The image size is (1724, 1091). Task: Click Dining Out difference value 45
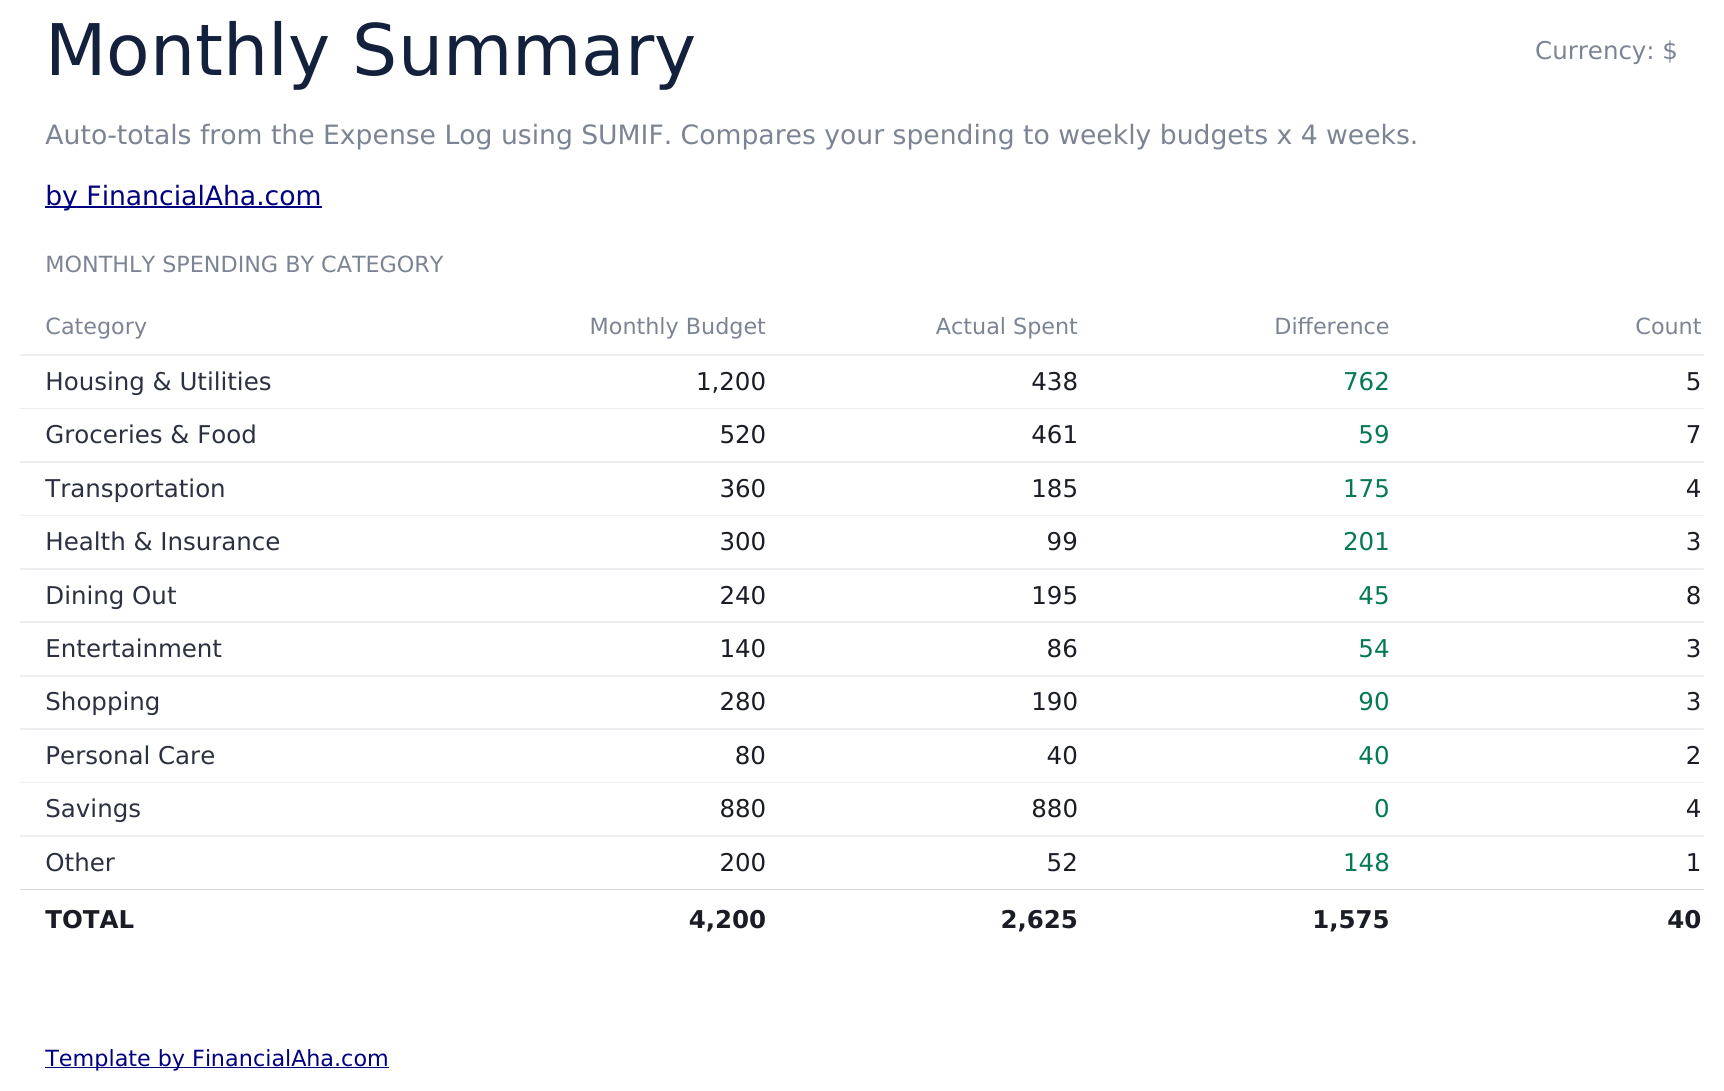[x=1374, y=596]
